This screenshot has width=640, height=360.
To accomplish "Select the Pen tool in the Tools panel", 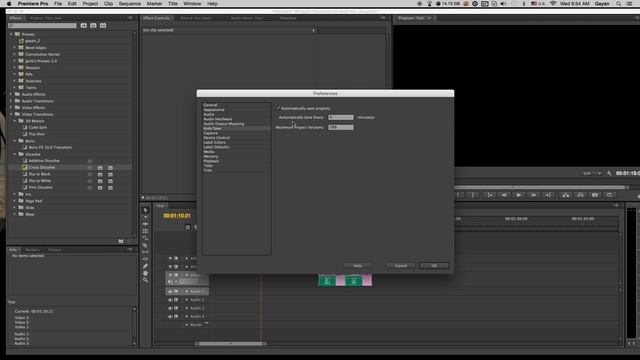I will [145, 266].
